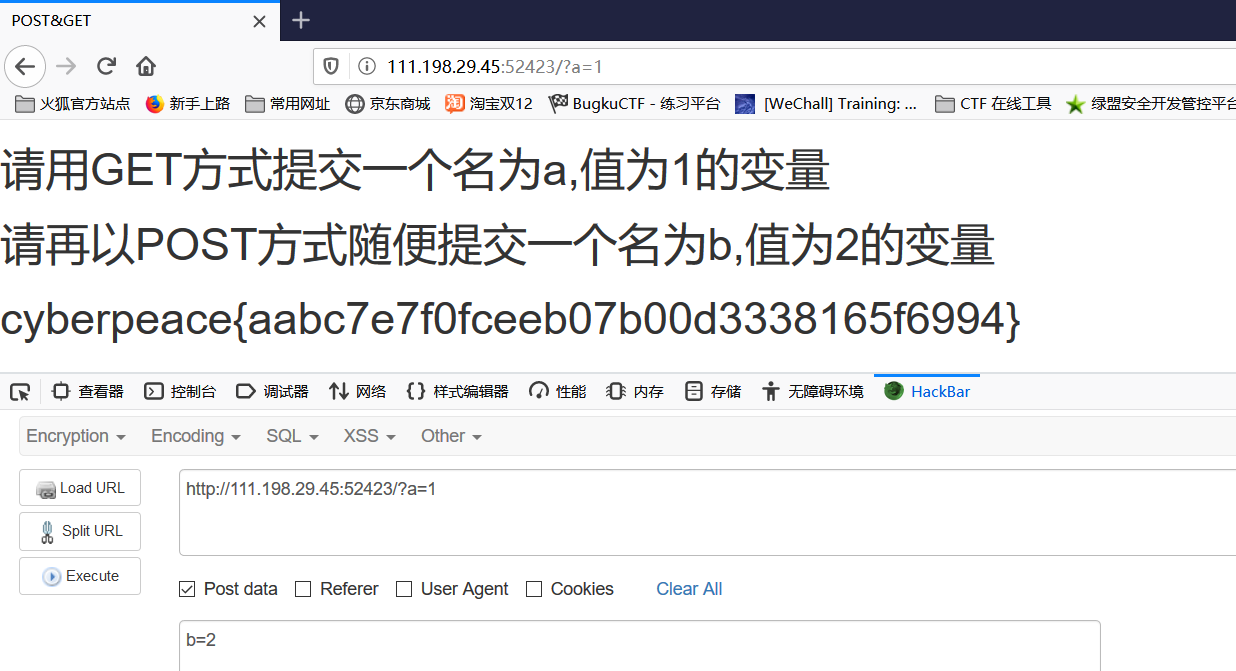Viewport: 1236px width, 671px height.
Task: Reload the current page
Action: click(x=106, y=66)
